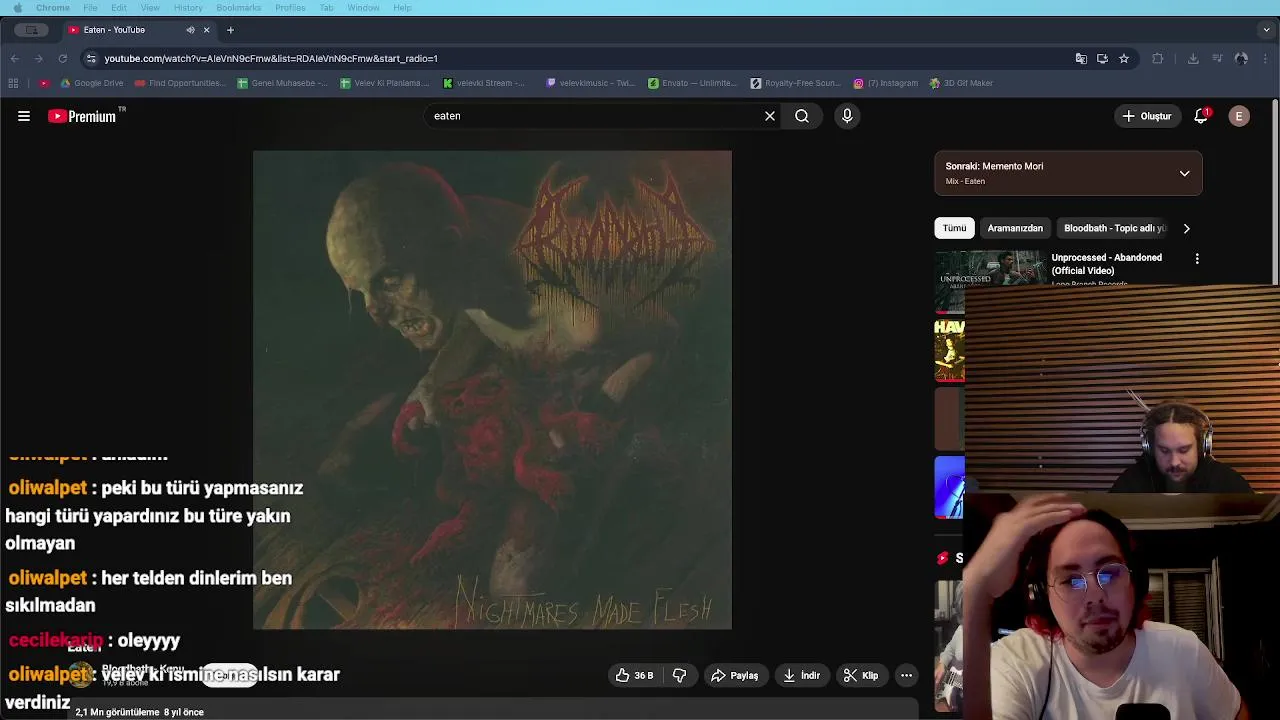This screenshot has height=720, width=1280.
Task: Open Google Drive bookmark
Action: point(92,83)
